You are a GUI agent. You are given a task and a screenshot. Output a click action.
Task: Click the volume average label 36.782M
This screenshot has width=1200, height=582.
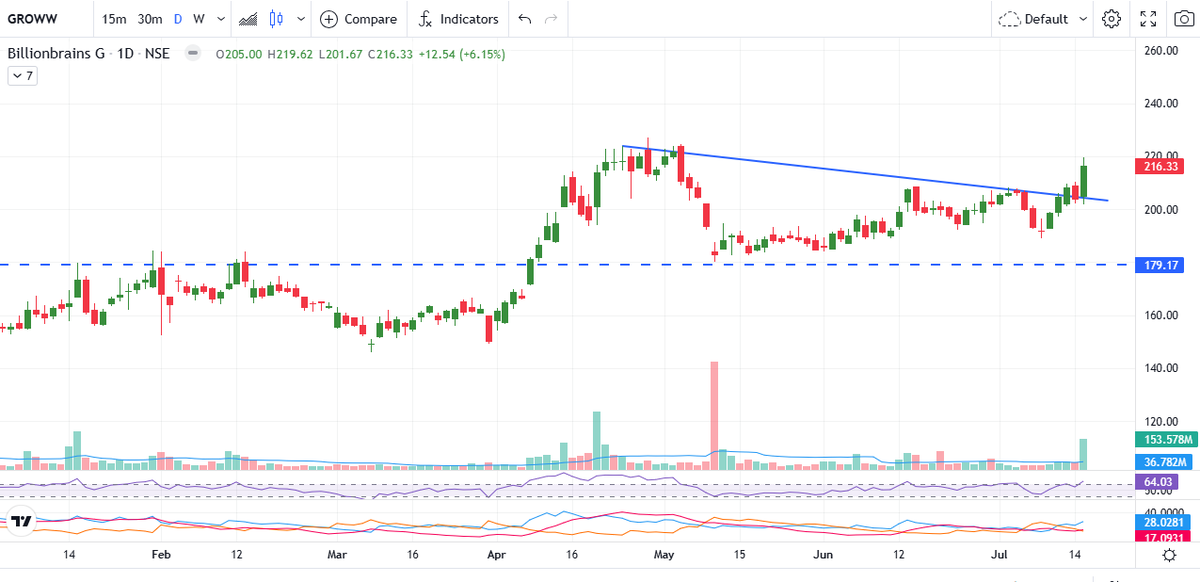point(1165,462)
